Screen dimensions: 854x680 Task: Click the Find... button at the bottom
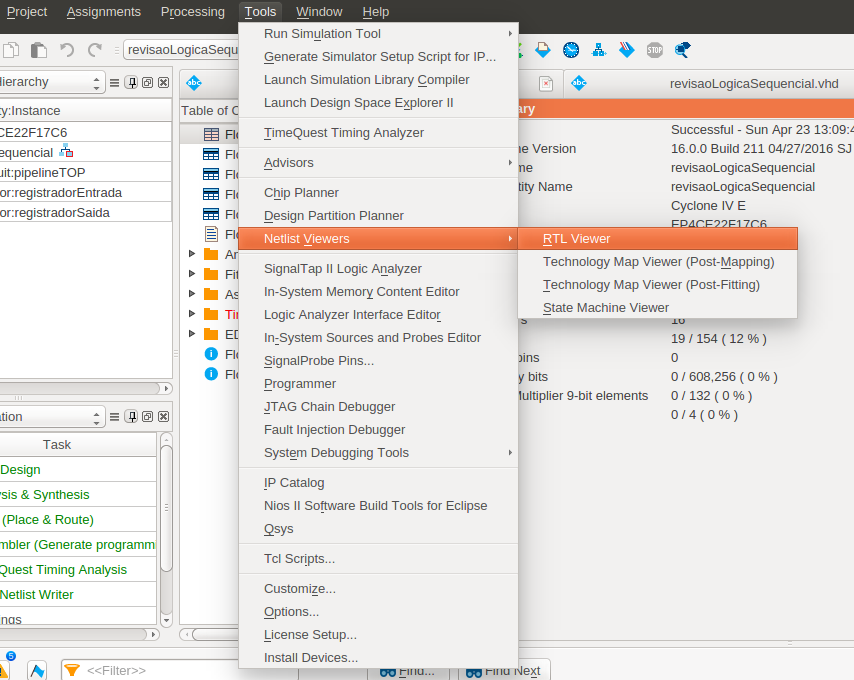[407, 671]
